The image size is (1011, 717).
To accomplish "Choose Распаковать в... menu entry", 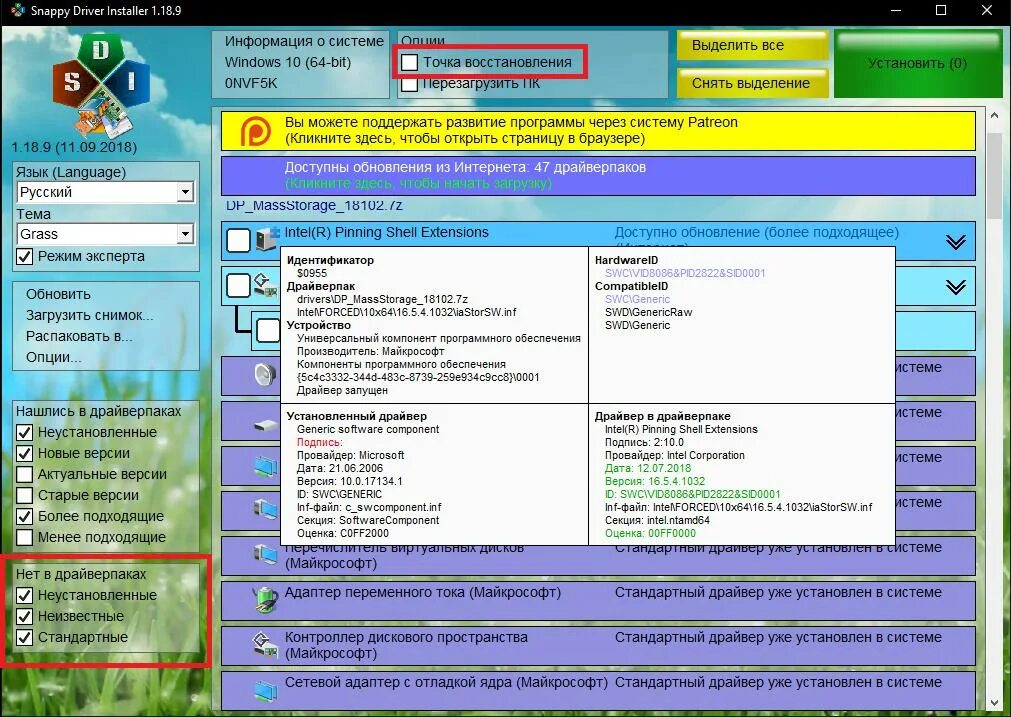I will [x=79, y=337].
